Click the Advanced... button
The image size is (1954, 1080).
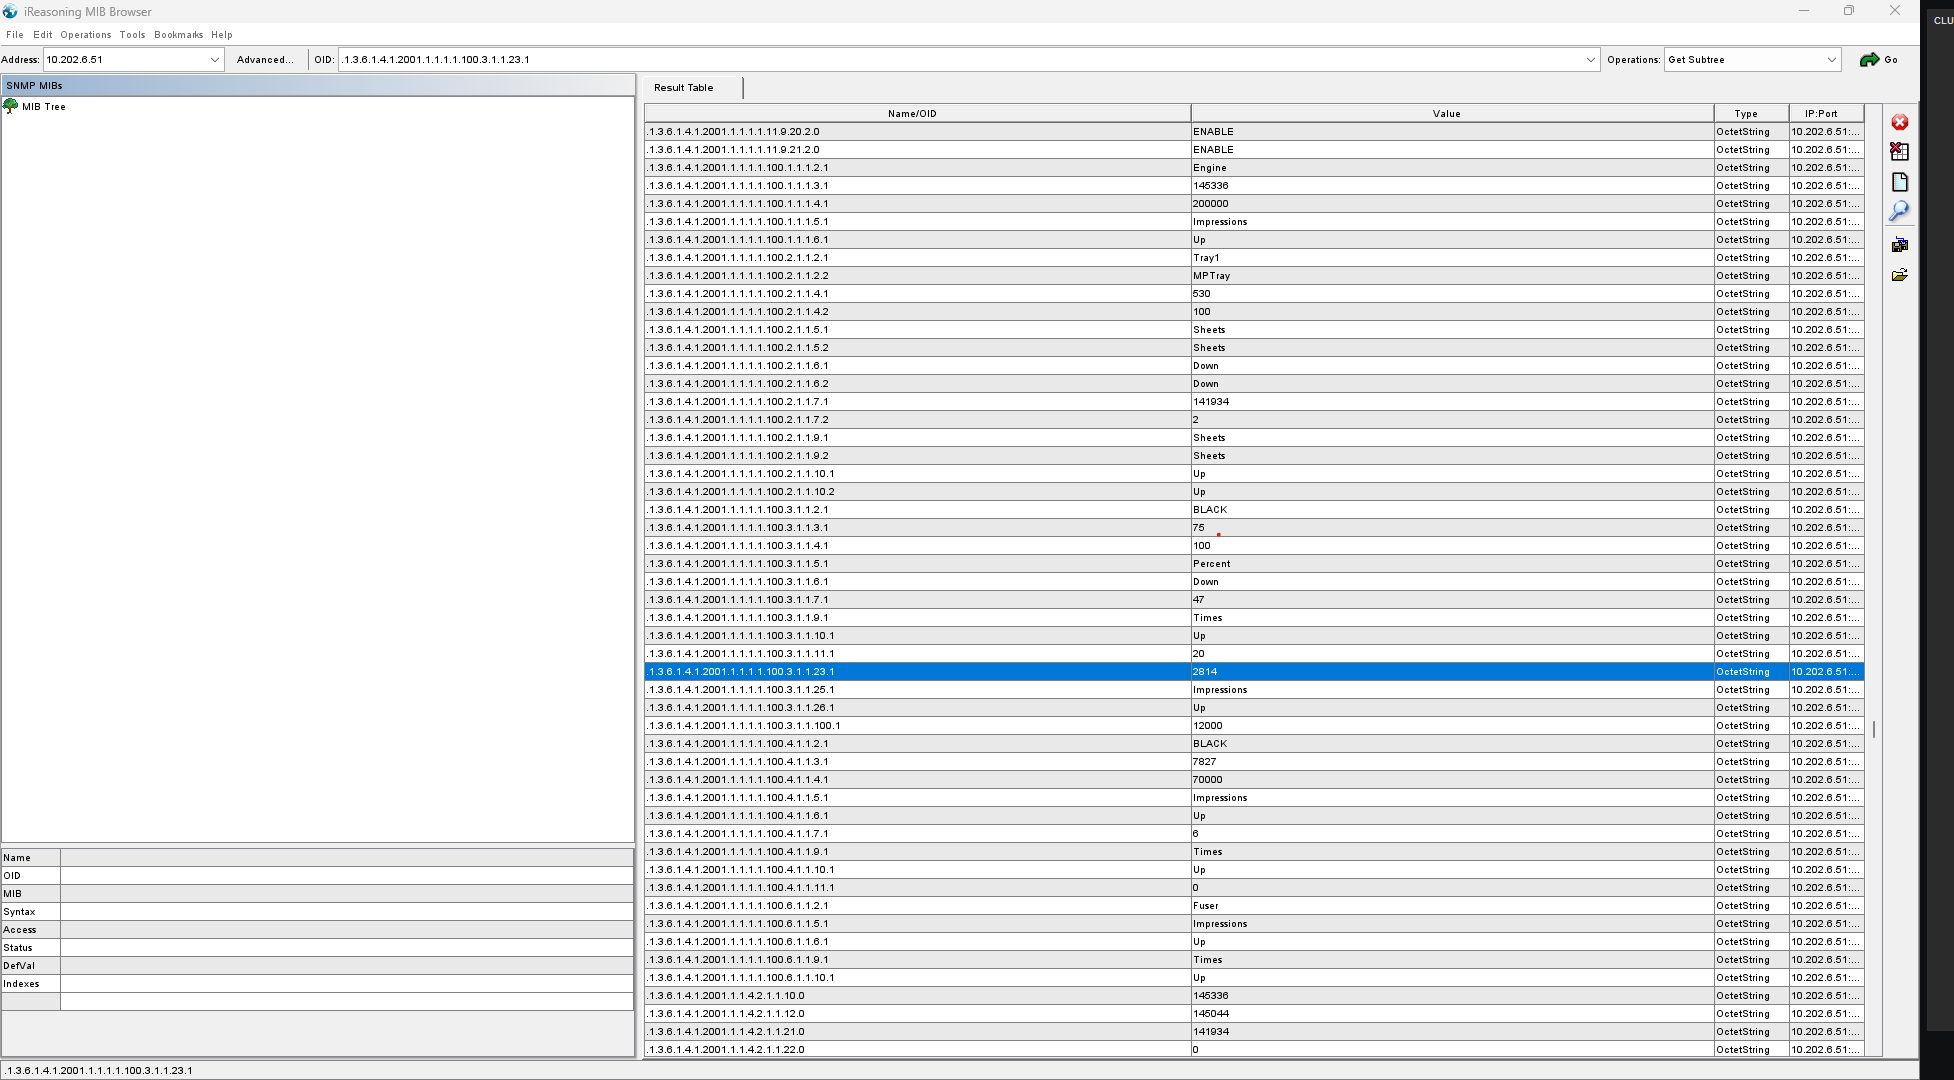[265, 60]
